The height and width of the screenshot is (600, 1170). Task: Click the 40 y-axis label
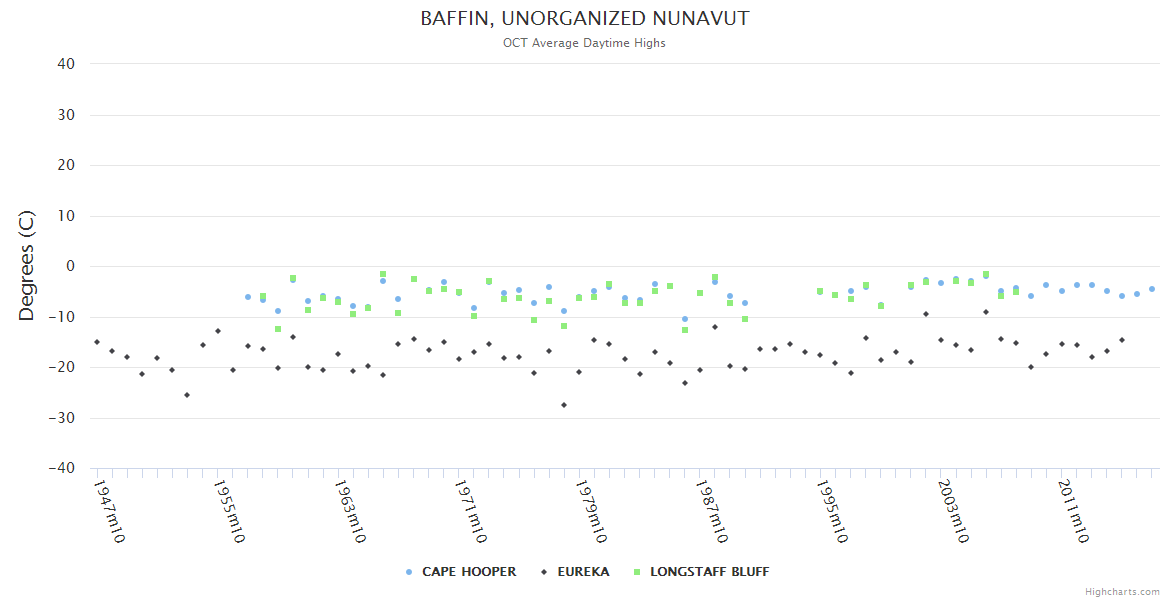pos(66,64)
